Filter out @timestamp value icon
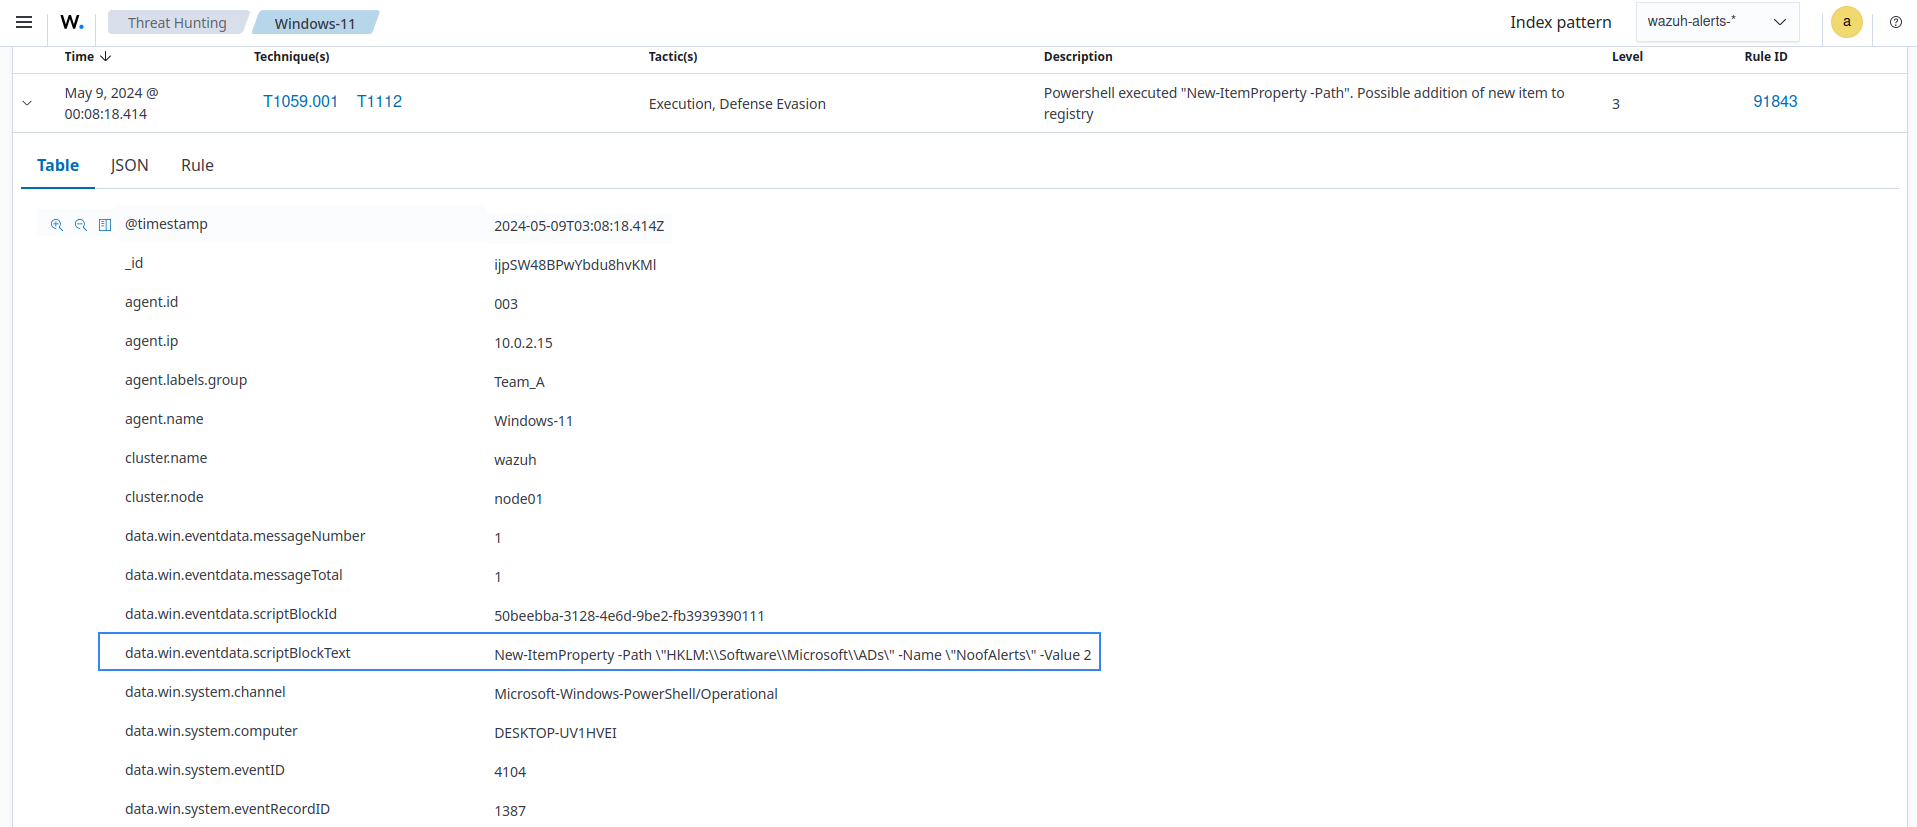 click(x=81, y=225)
